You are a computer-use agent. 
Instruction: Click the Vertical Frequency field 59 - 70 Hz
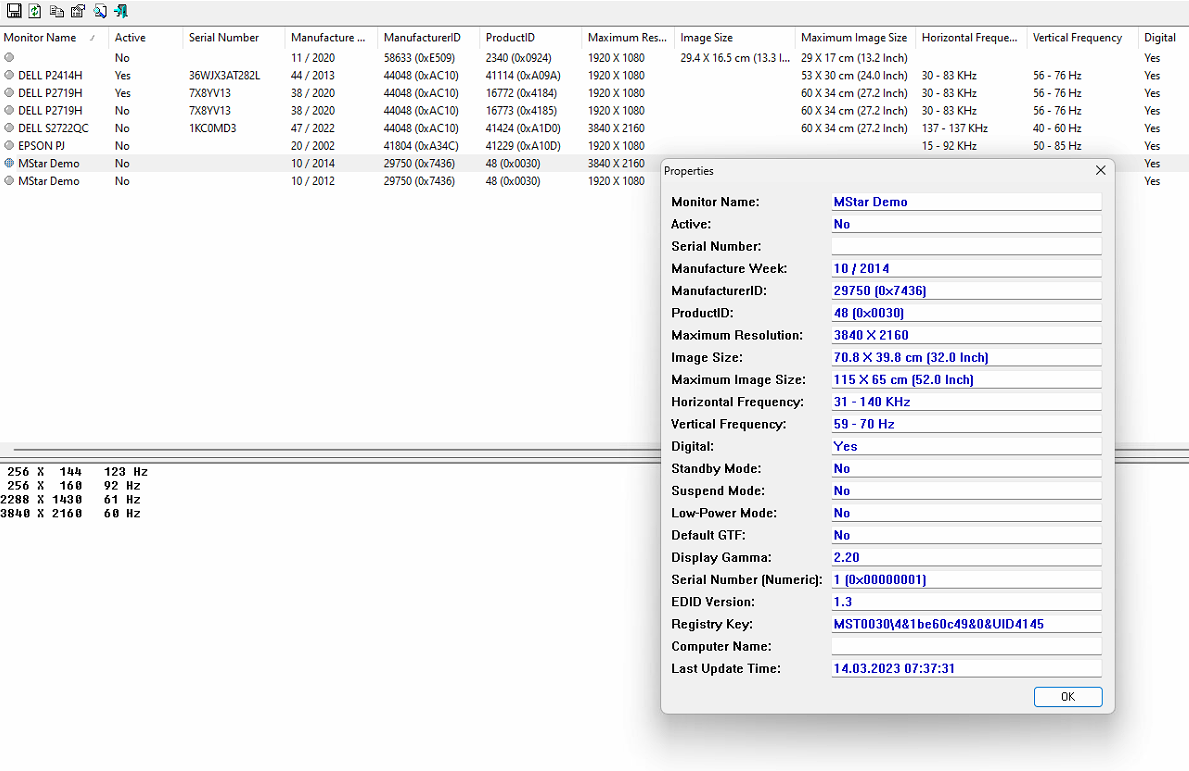966,424
